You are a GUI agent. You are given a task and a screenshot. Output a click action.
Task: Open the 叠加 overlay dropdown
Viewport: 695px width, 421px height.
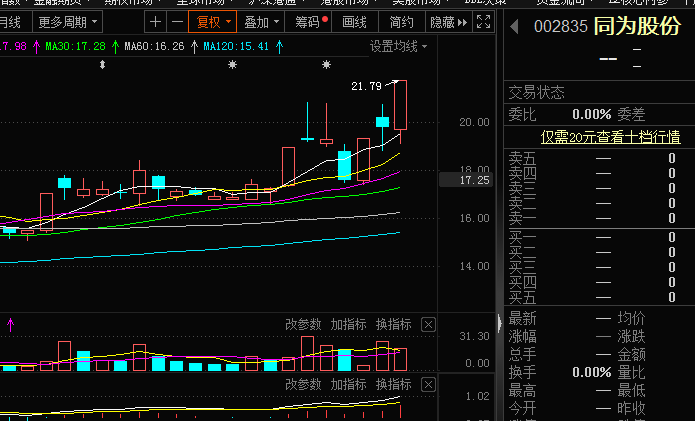click(261, 22)
